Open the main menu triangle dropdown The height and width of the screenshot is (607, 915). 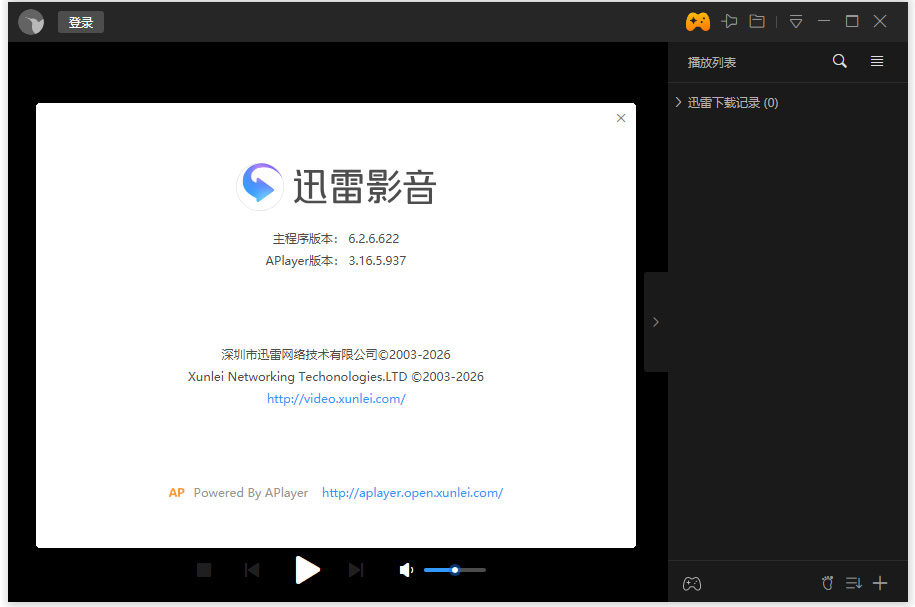[x=795, y=20]
